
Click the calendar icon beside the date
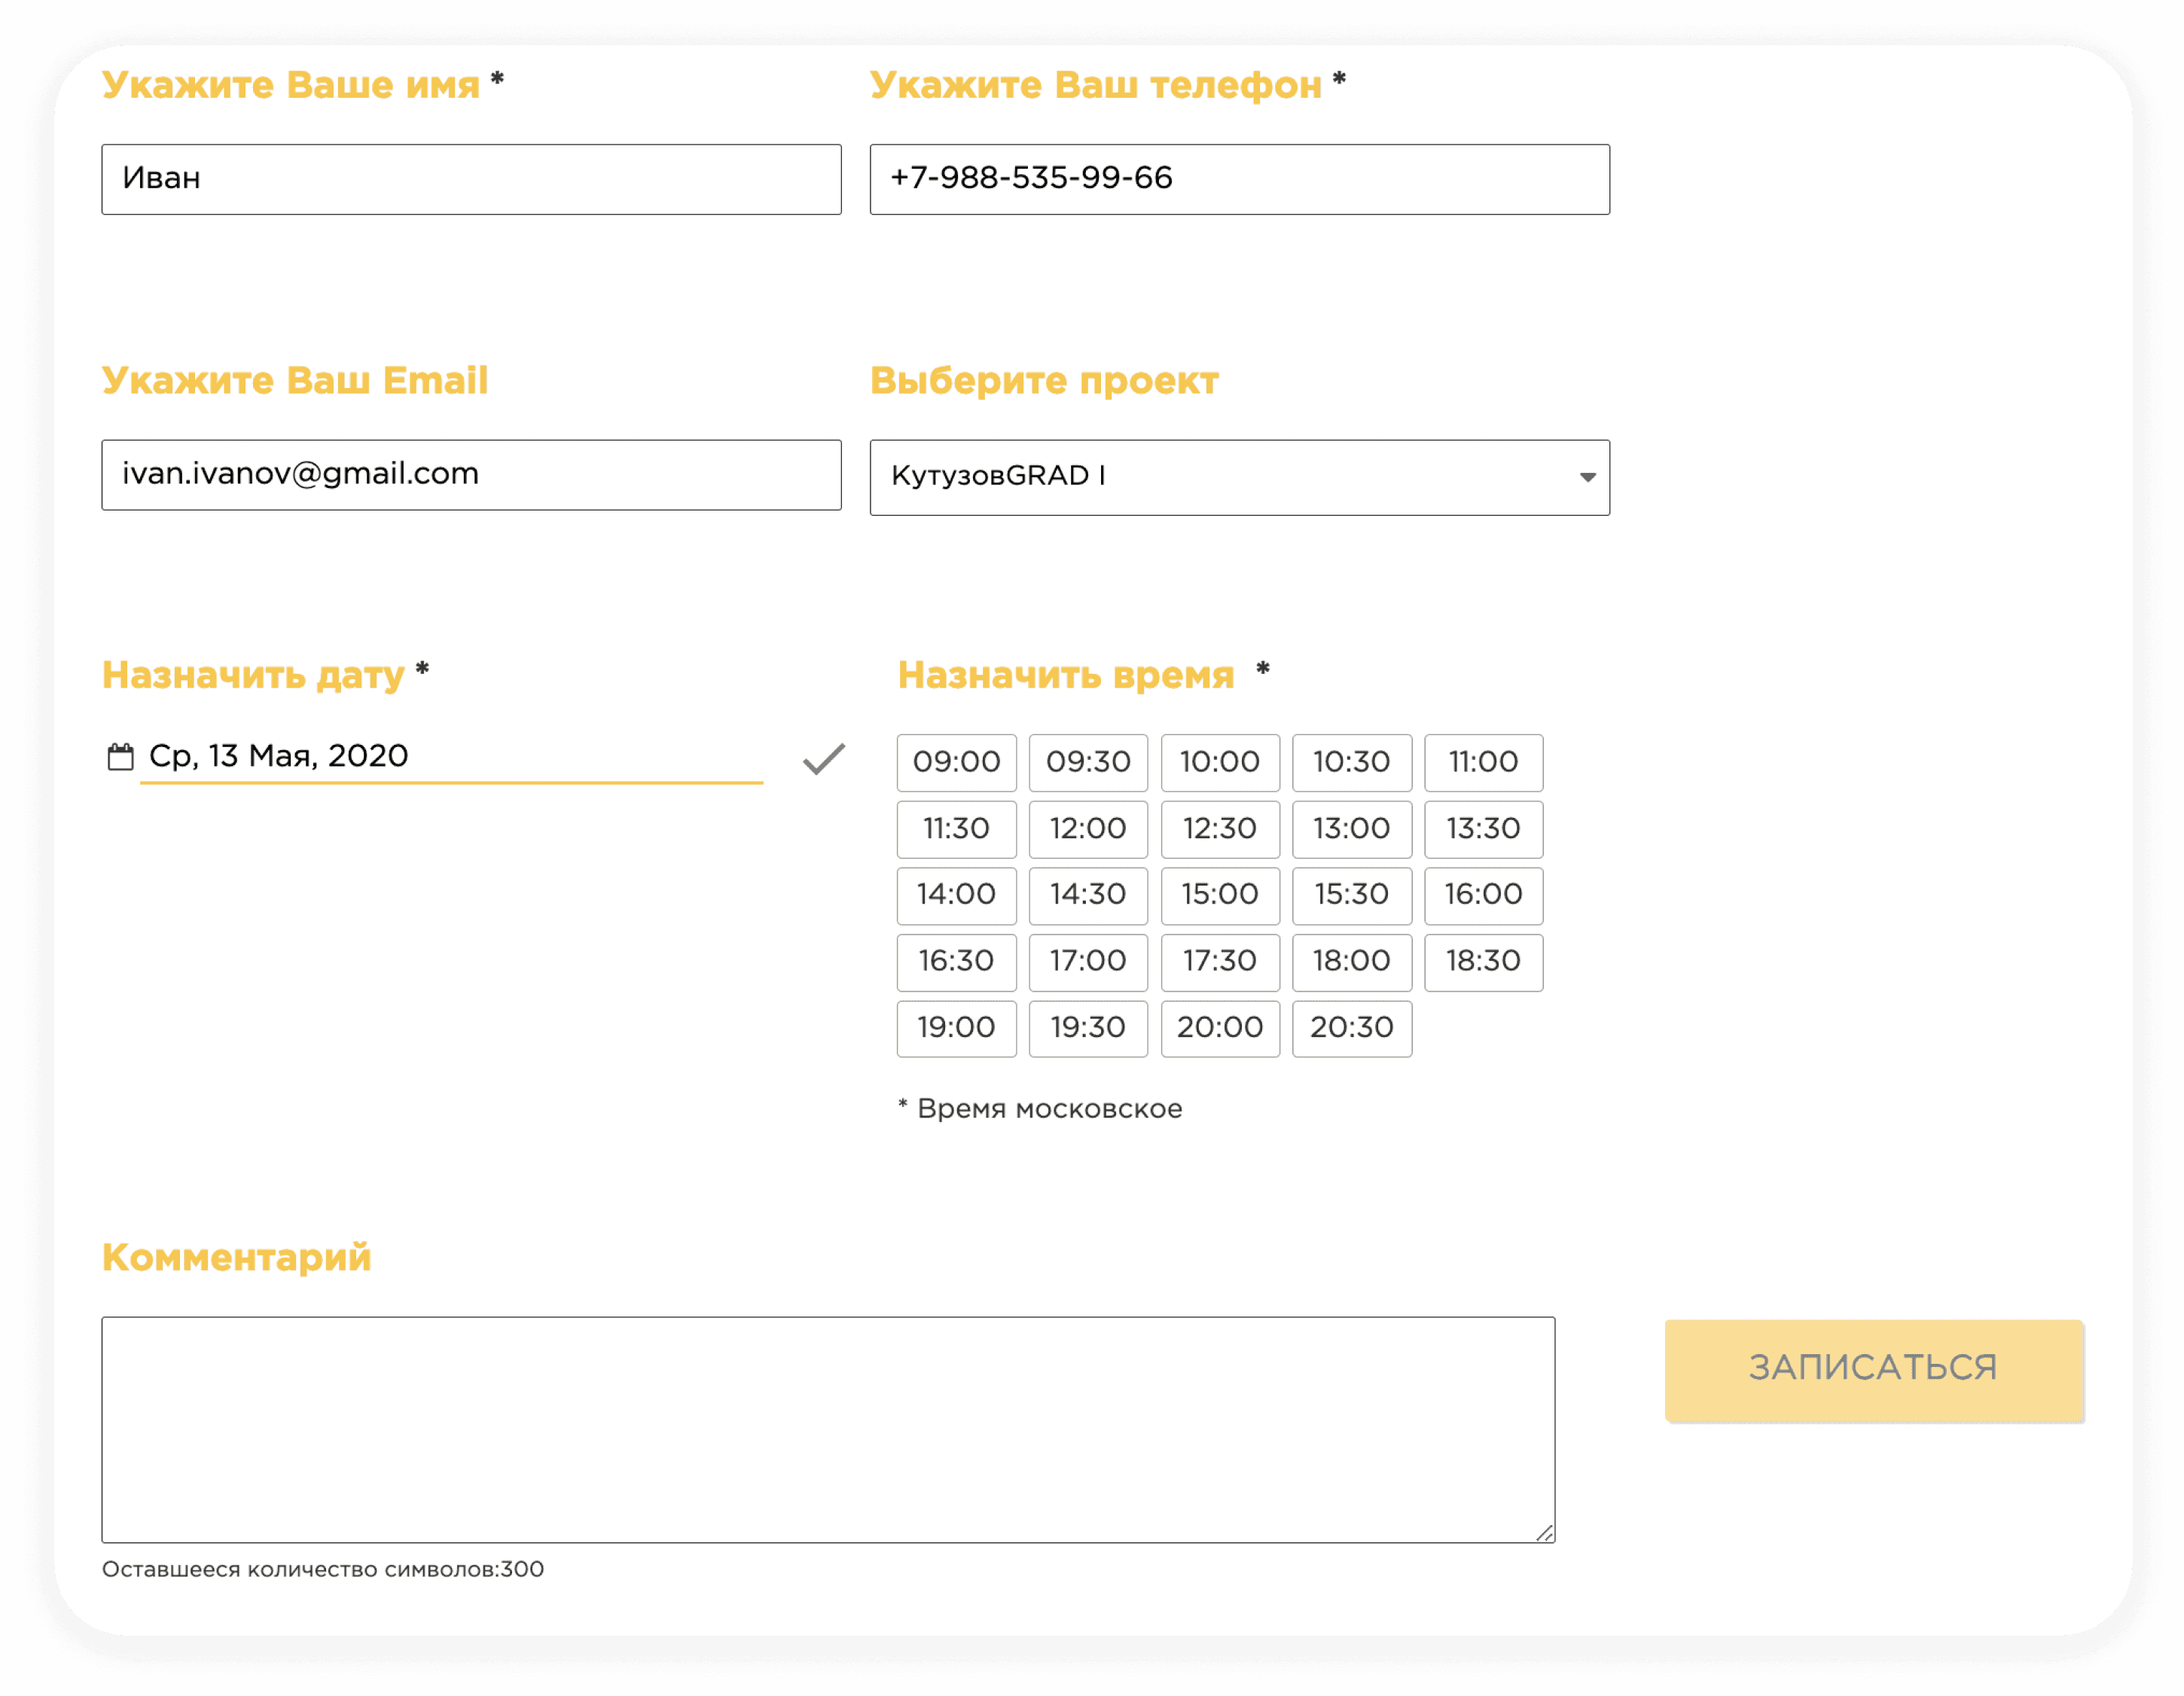(120, 757)
